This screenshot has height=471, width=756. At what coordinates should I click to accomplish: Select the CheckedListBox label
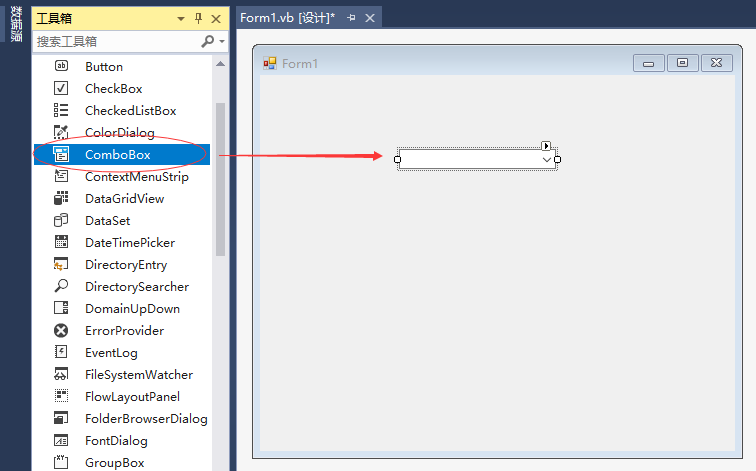pos(131,110)
